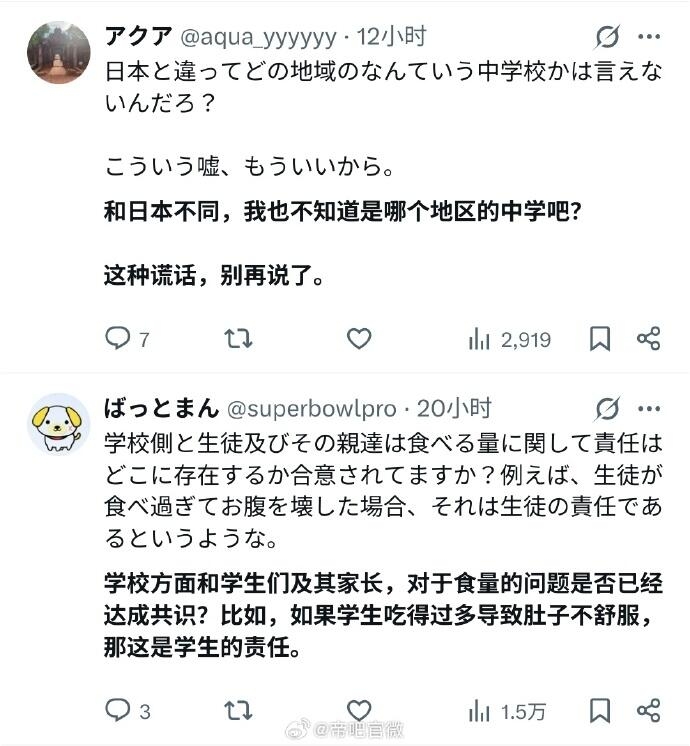View analytics showing 1.5万 views
The height and width of the screenshot is (746, 690).
(509, 712)
